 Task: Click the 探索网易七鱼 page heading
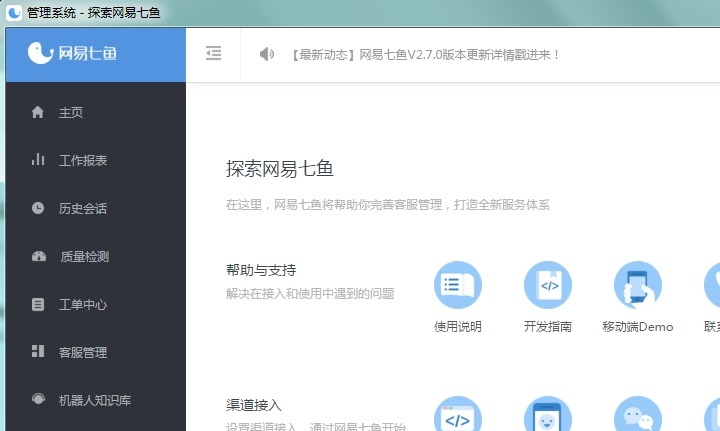tap(280, 169)
